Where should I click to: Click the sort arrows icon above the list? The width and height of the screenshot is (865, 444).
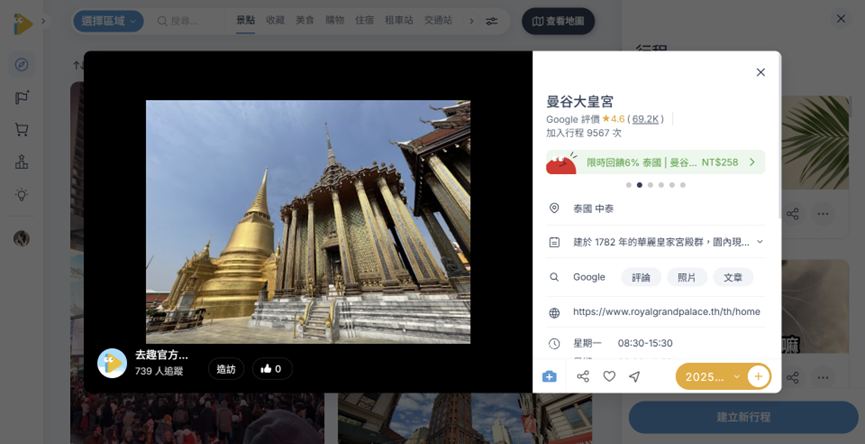(x=78, y=66)
